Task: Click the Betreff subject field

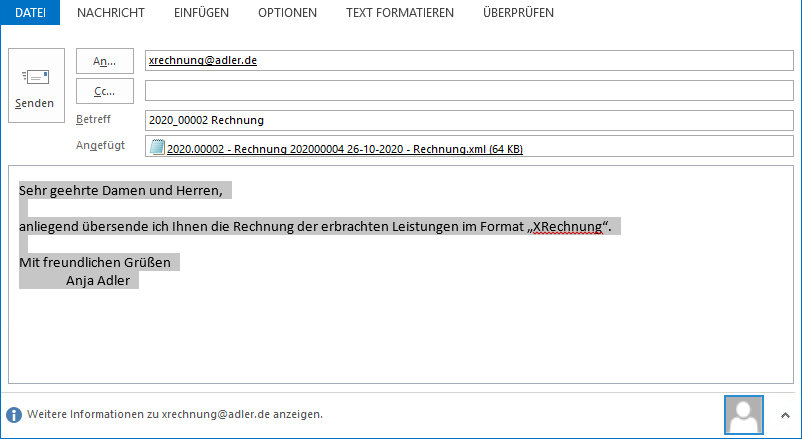Action: coord(468,120)
